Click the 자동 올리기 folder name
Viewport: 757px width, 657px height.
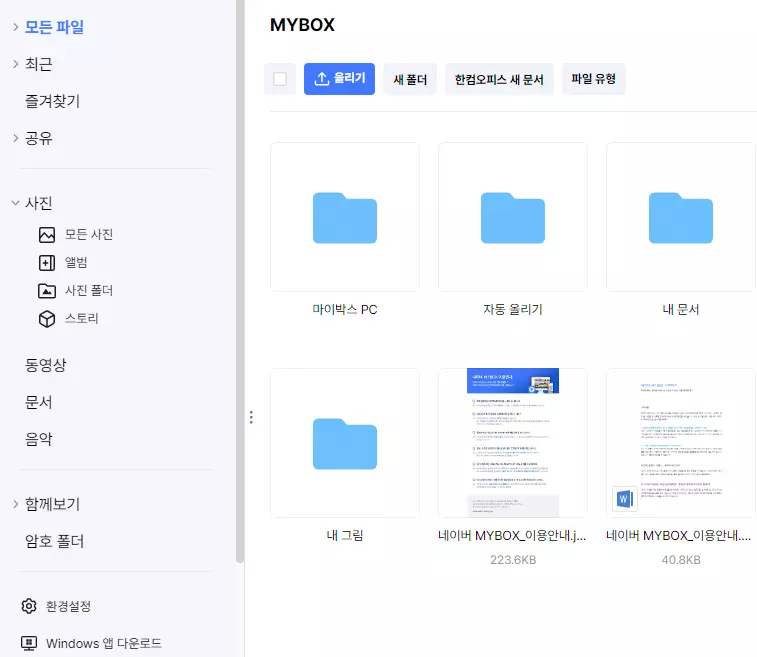coord(513,309)
